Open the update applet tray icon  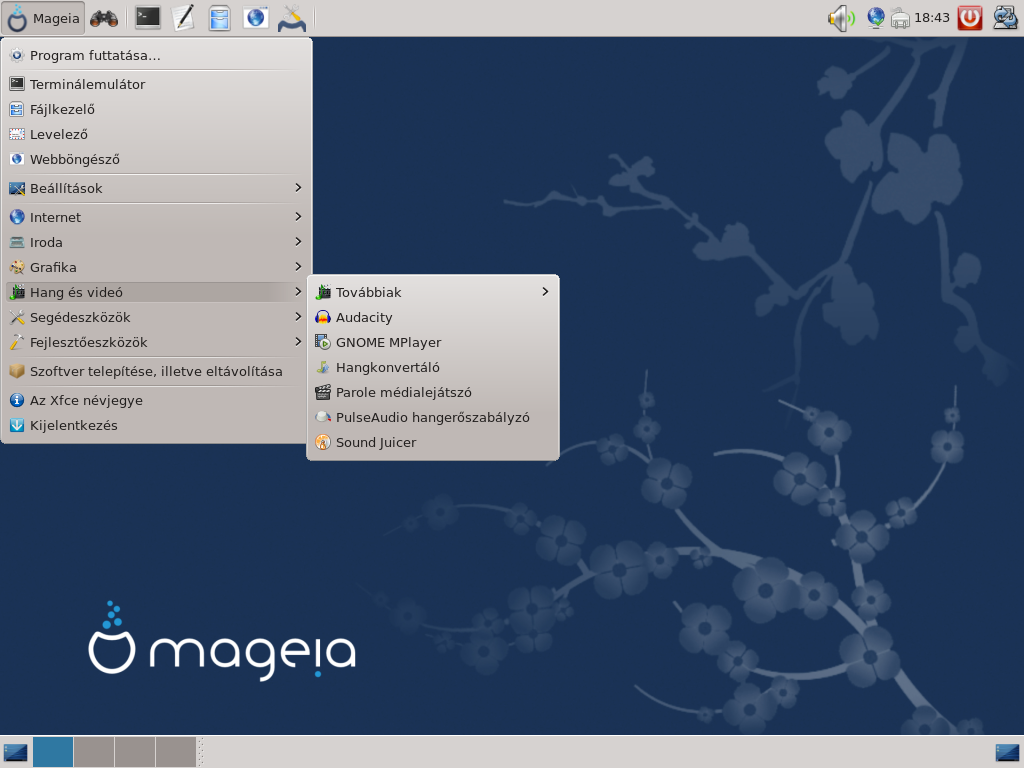point(1005,18)
